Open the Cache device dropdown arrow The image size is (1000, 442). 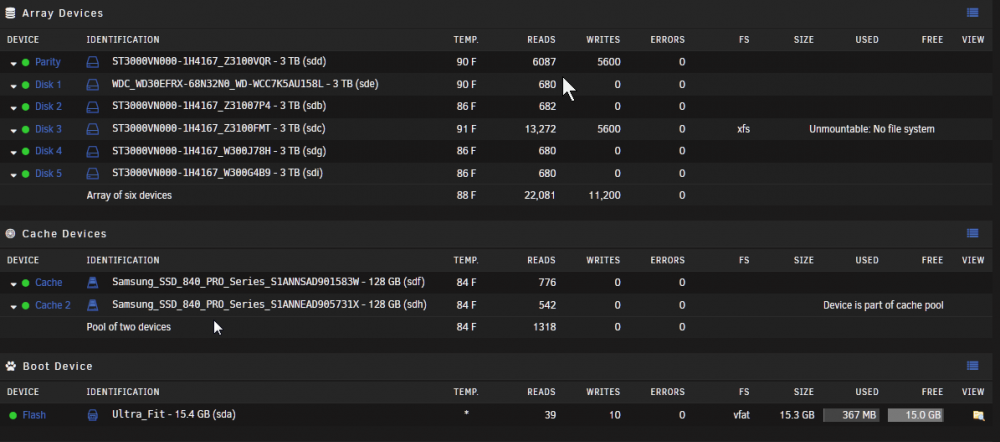(x=13, y=284)
